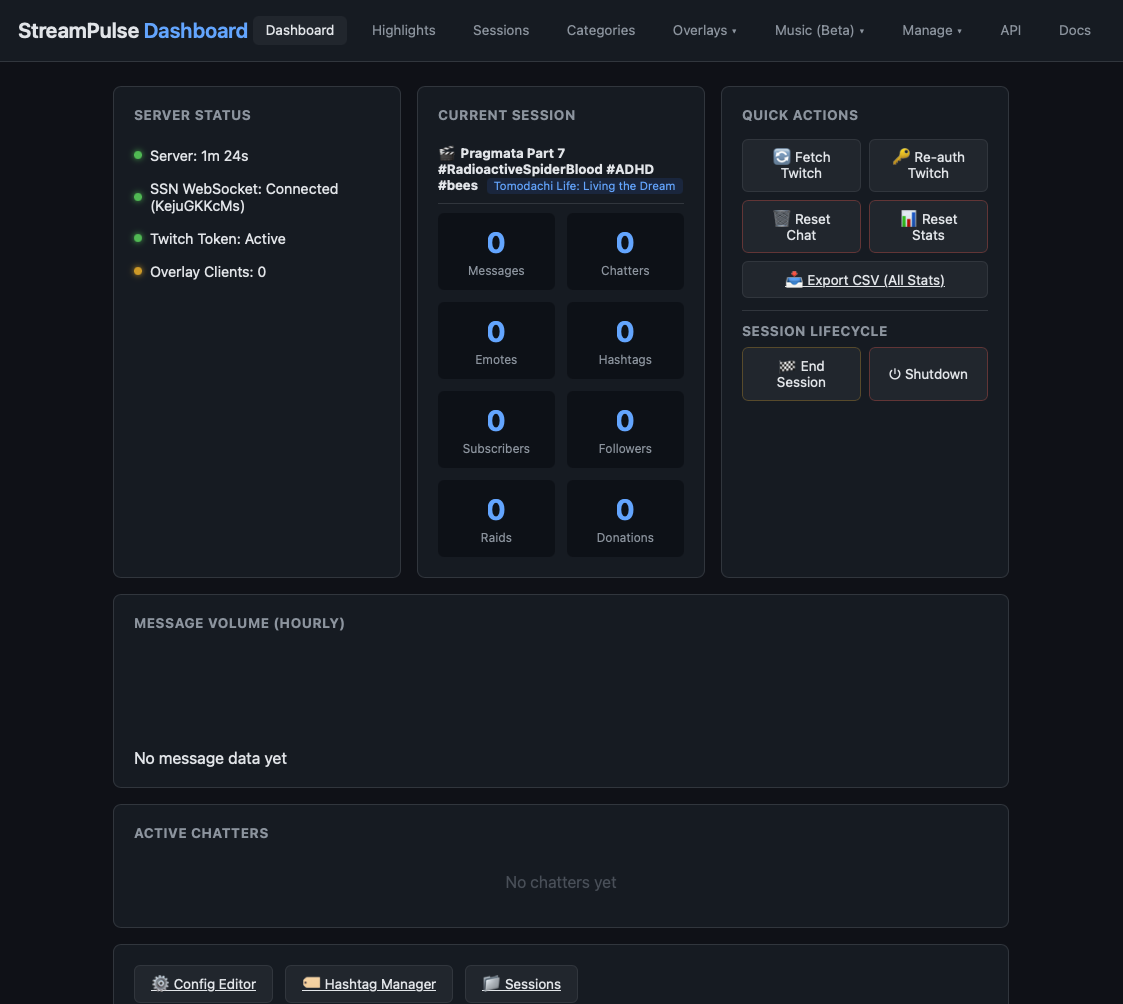Open the Music (Beta) dropdown

819,30
